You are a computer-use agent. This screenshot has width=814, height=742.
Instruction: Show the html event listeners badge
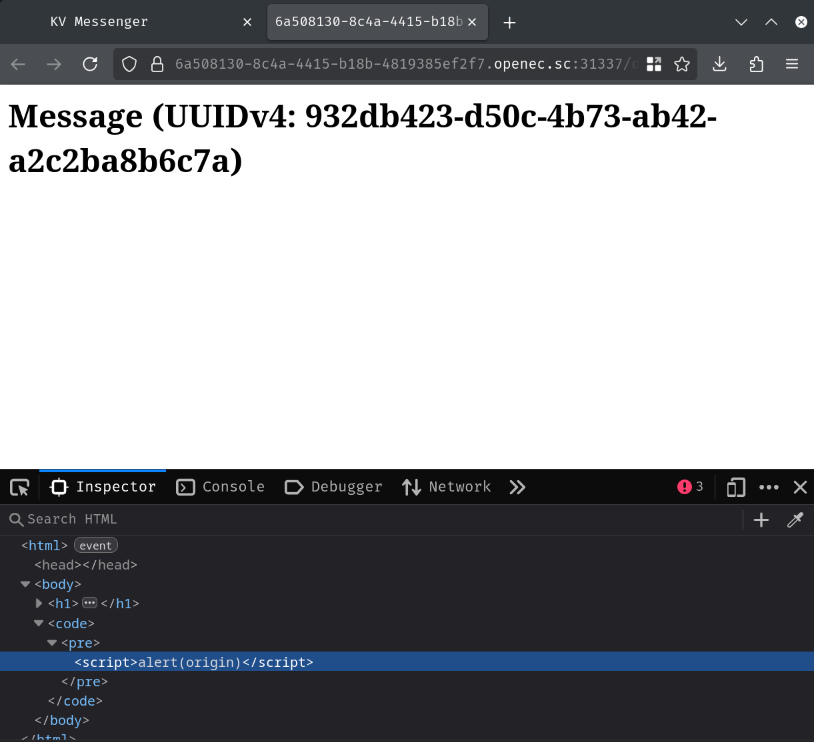point(96,546)
